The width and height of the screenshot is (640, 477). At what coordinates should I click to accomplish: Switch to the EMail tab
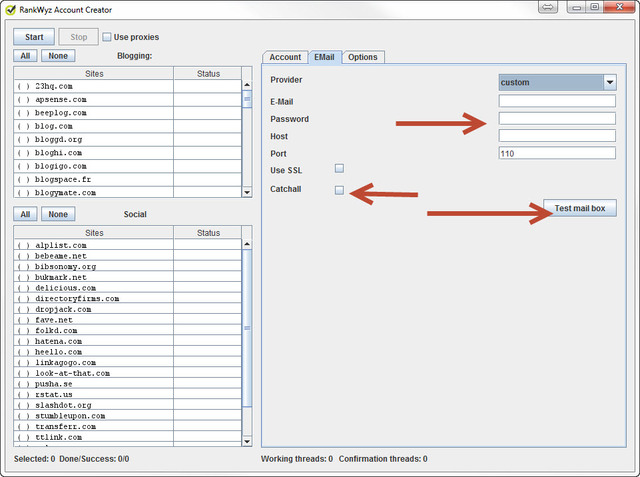point(324,57)
